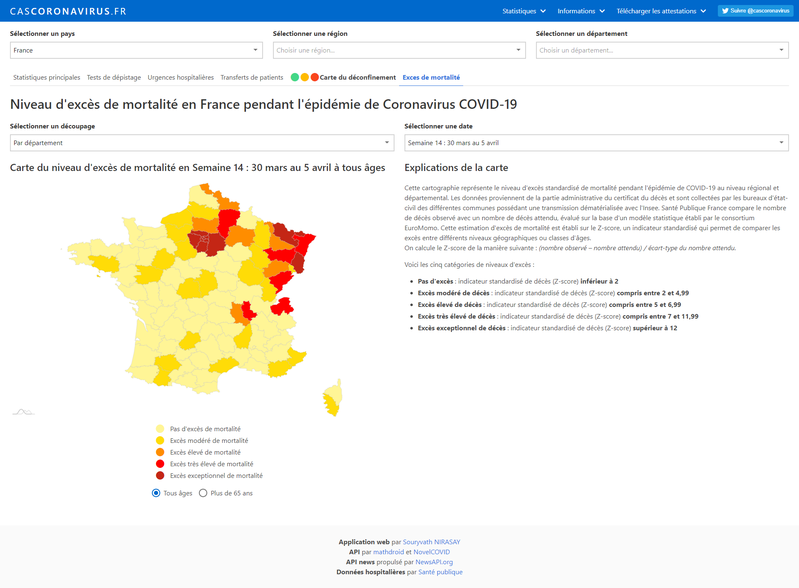Open the 'Choisir une région' dropdown
This screenshot has height=588, width=799.
point(399,50)
